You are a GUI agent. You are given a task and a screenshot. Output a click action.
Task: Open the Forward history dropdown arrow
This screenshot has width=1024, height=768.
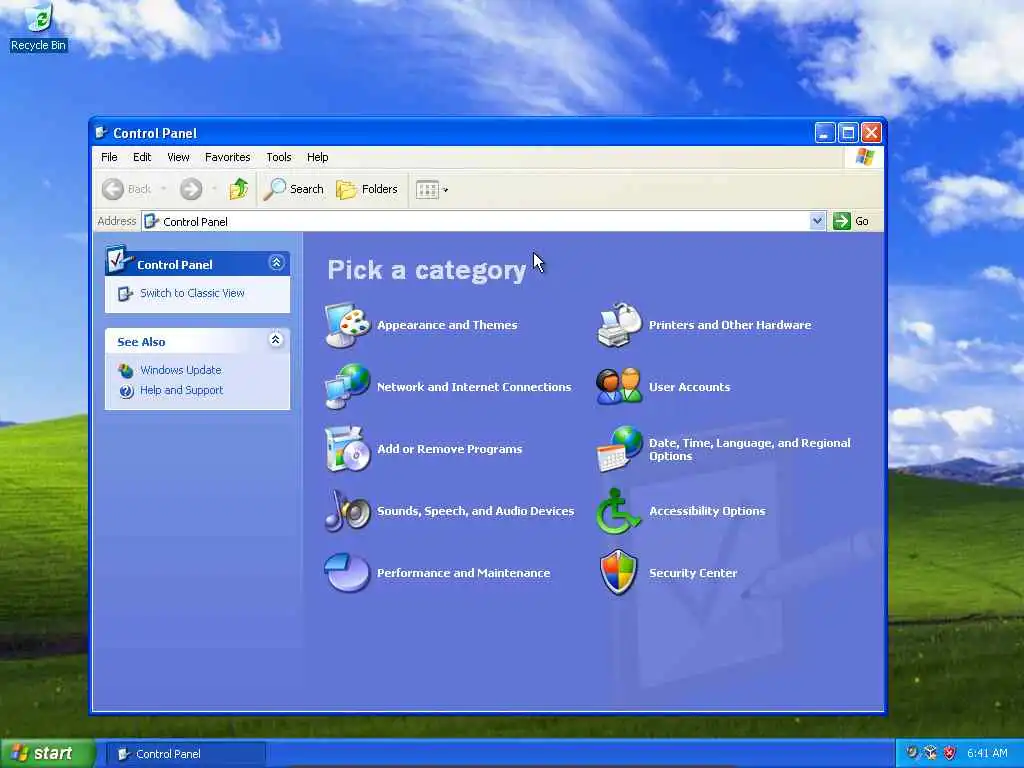coord(214,189)
